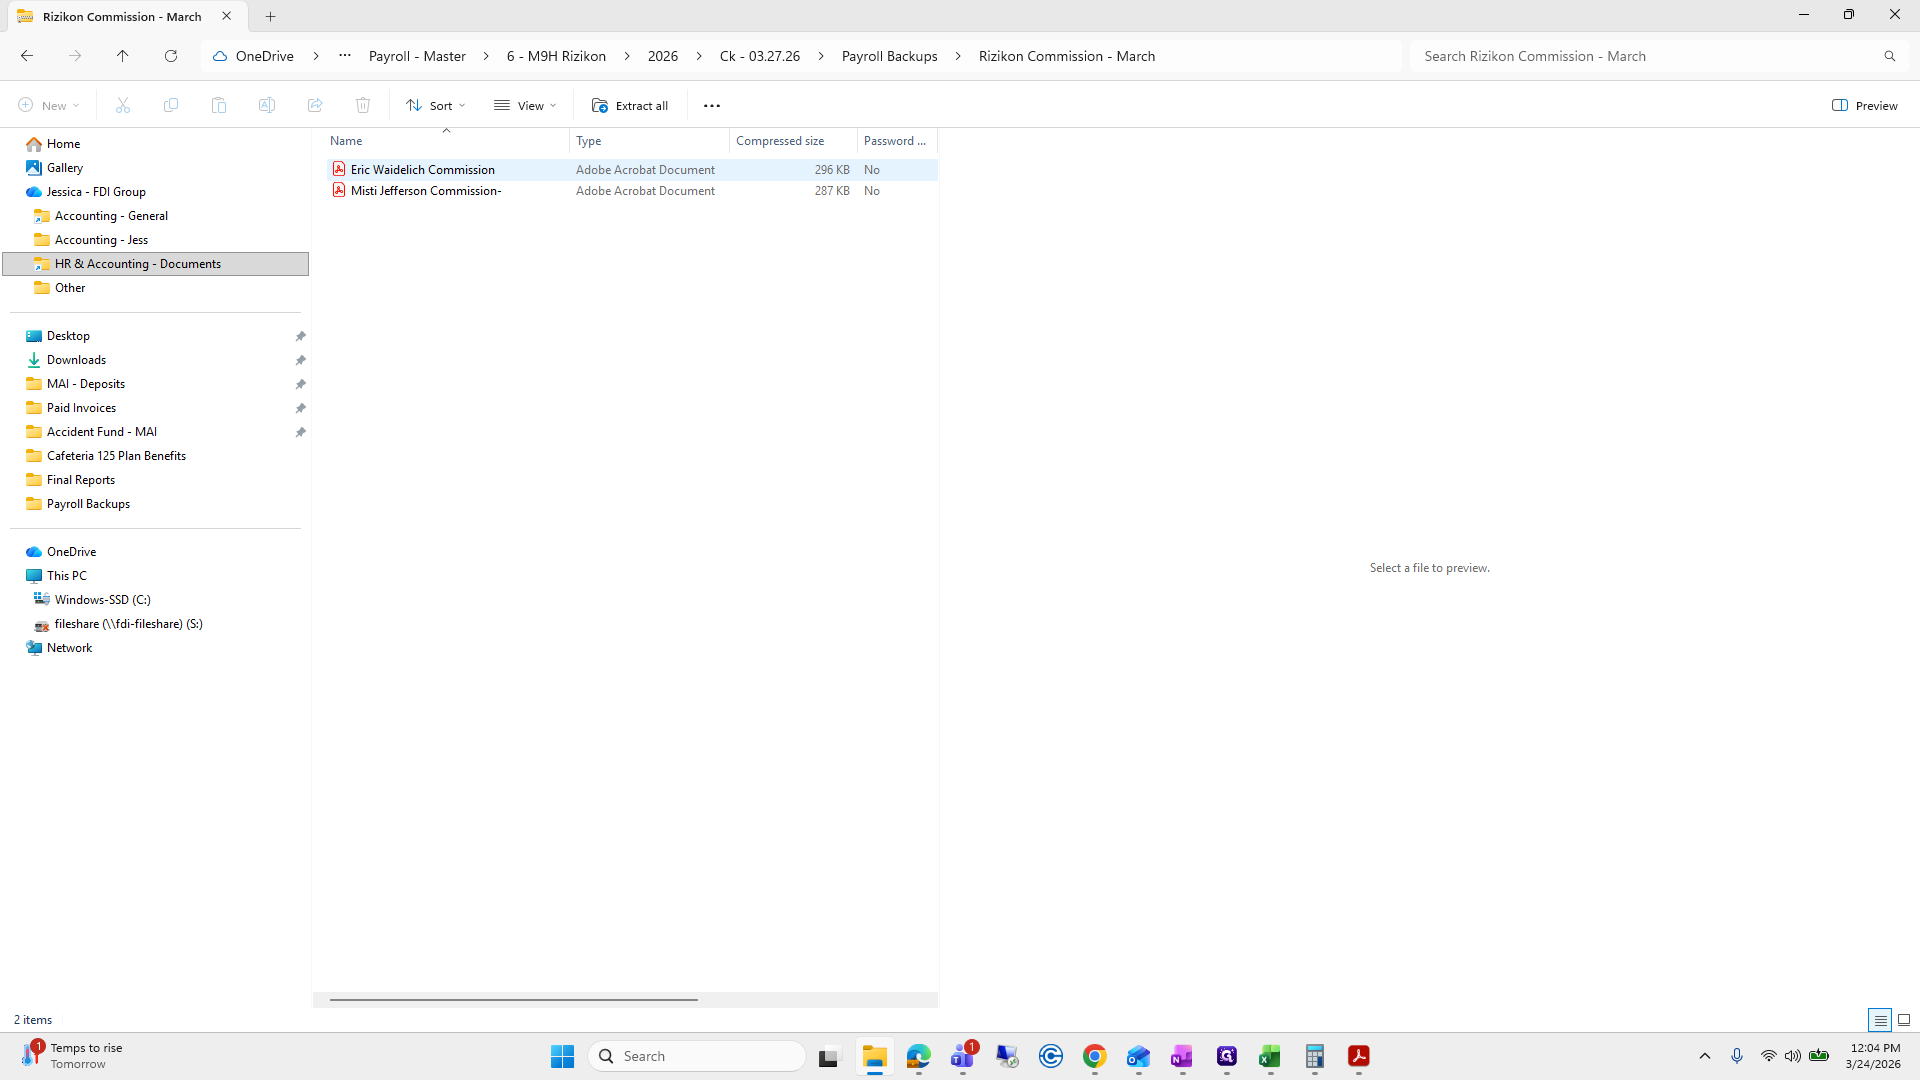
Task: Click the Cut scissors icon
Action: 123,105
